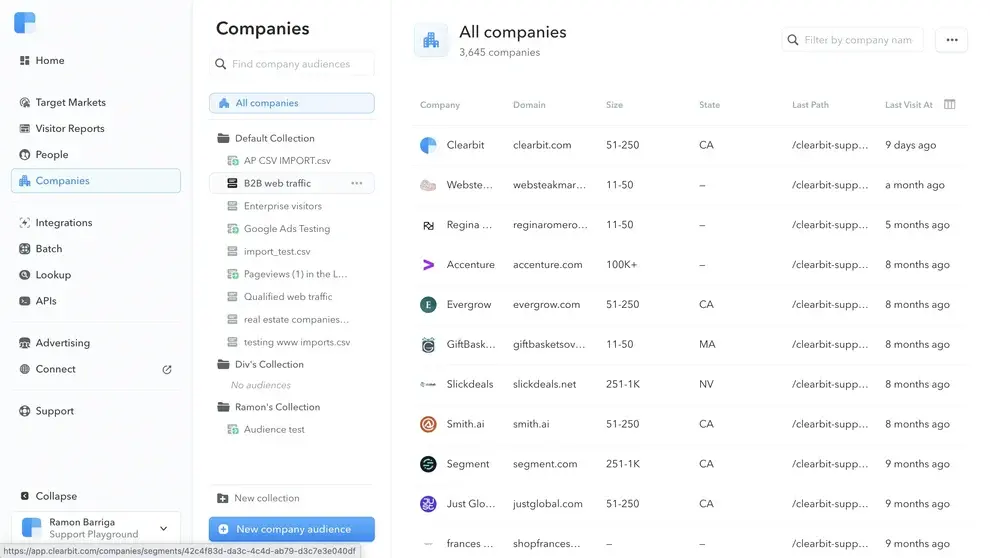Click the Smith.ai logo icon
990x558 pixels.
coord(428,424)
